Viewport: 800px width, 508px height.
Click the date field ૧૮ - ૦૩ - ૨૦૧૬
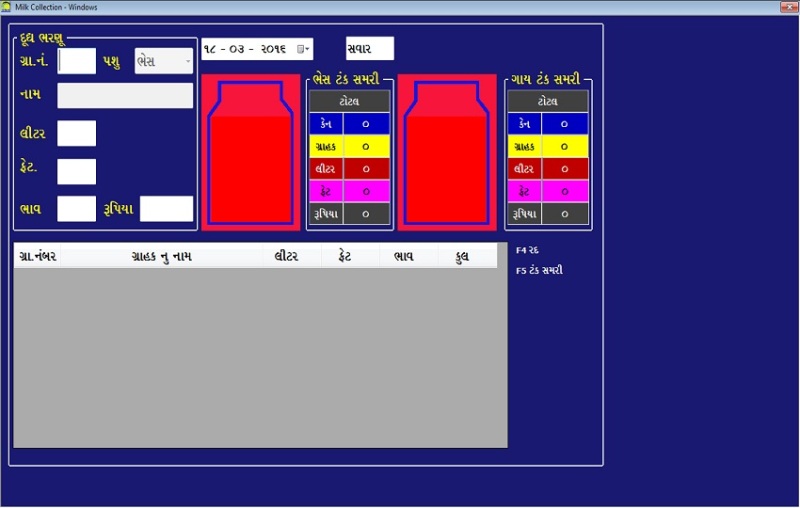pyautogui.click(x=257, y=49)
